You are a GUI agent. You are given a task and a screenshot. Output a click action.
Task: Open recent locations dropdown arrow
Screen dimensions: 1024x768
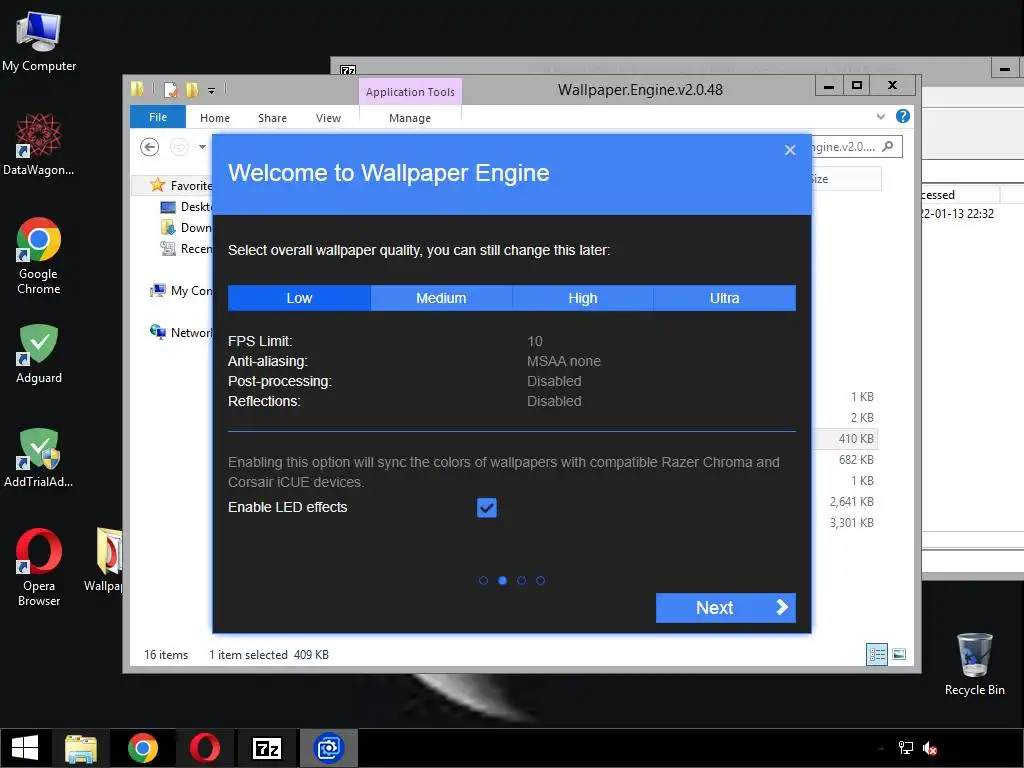click(202, 147)
